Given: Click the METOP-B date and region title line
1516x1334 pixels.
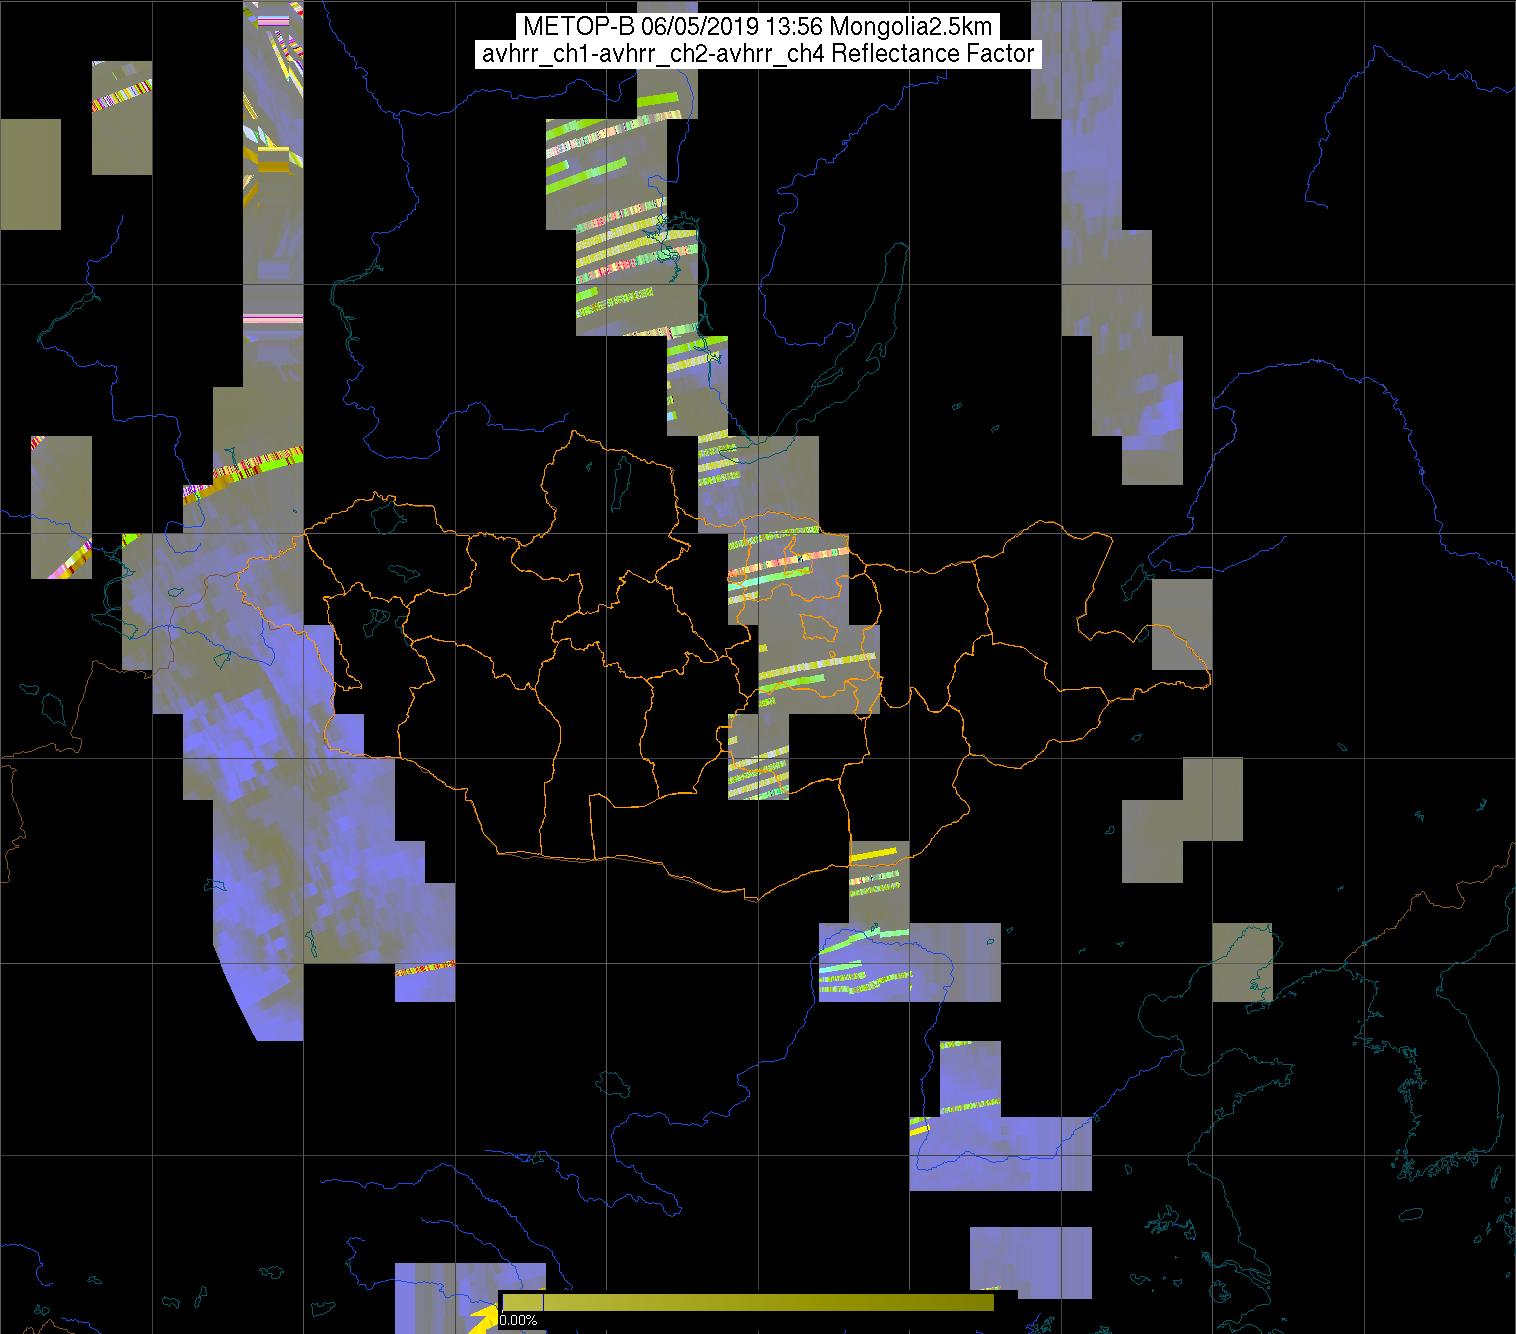Looking at the screenshot, I should [757, 27].
